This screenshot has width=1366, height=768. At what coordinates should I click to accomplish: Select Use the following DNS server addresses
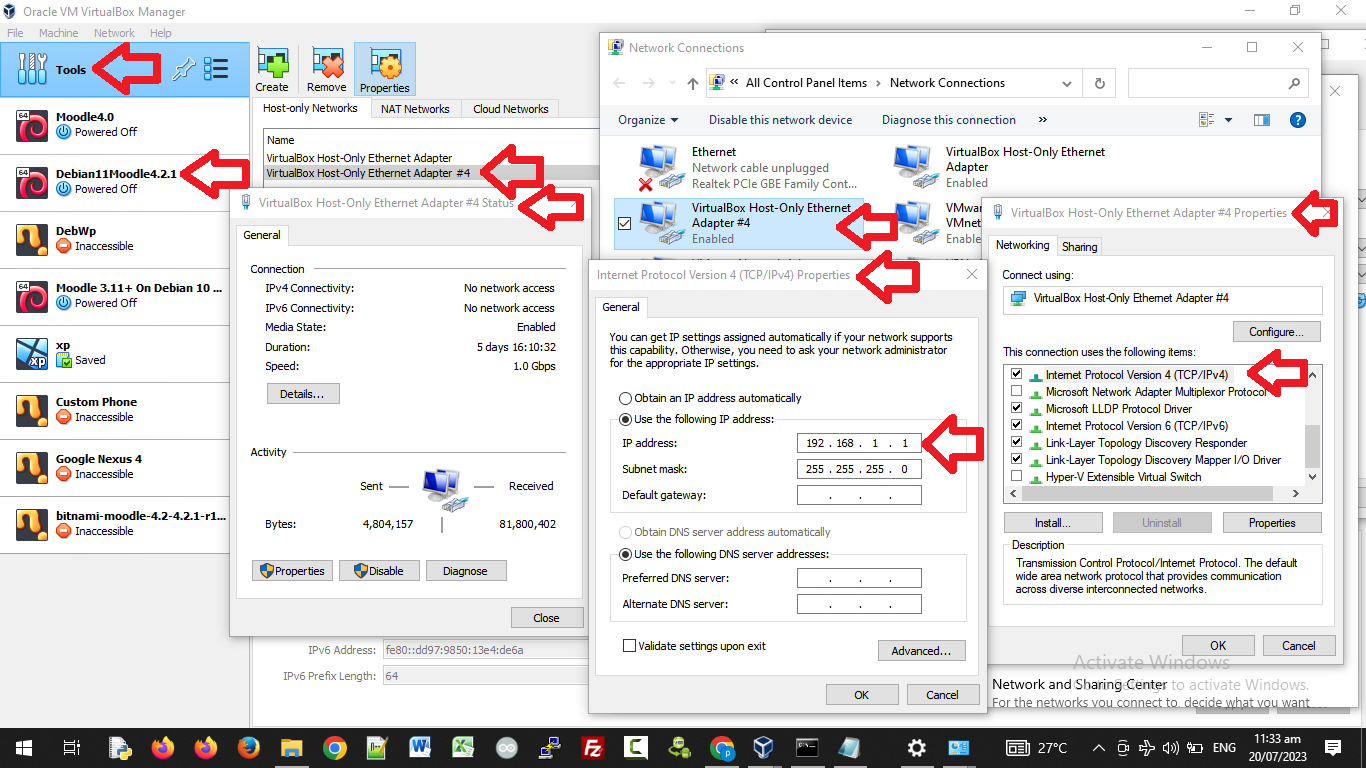coord(627,554)
